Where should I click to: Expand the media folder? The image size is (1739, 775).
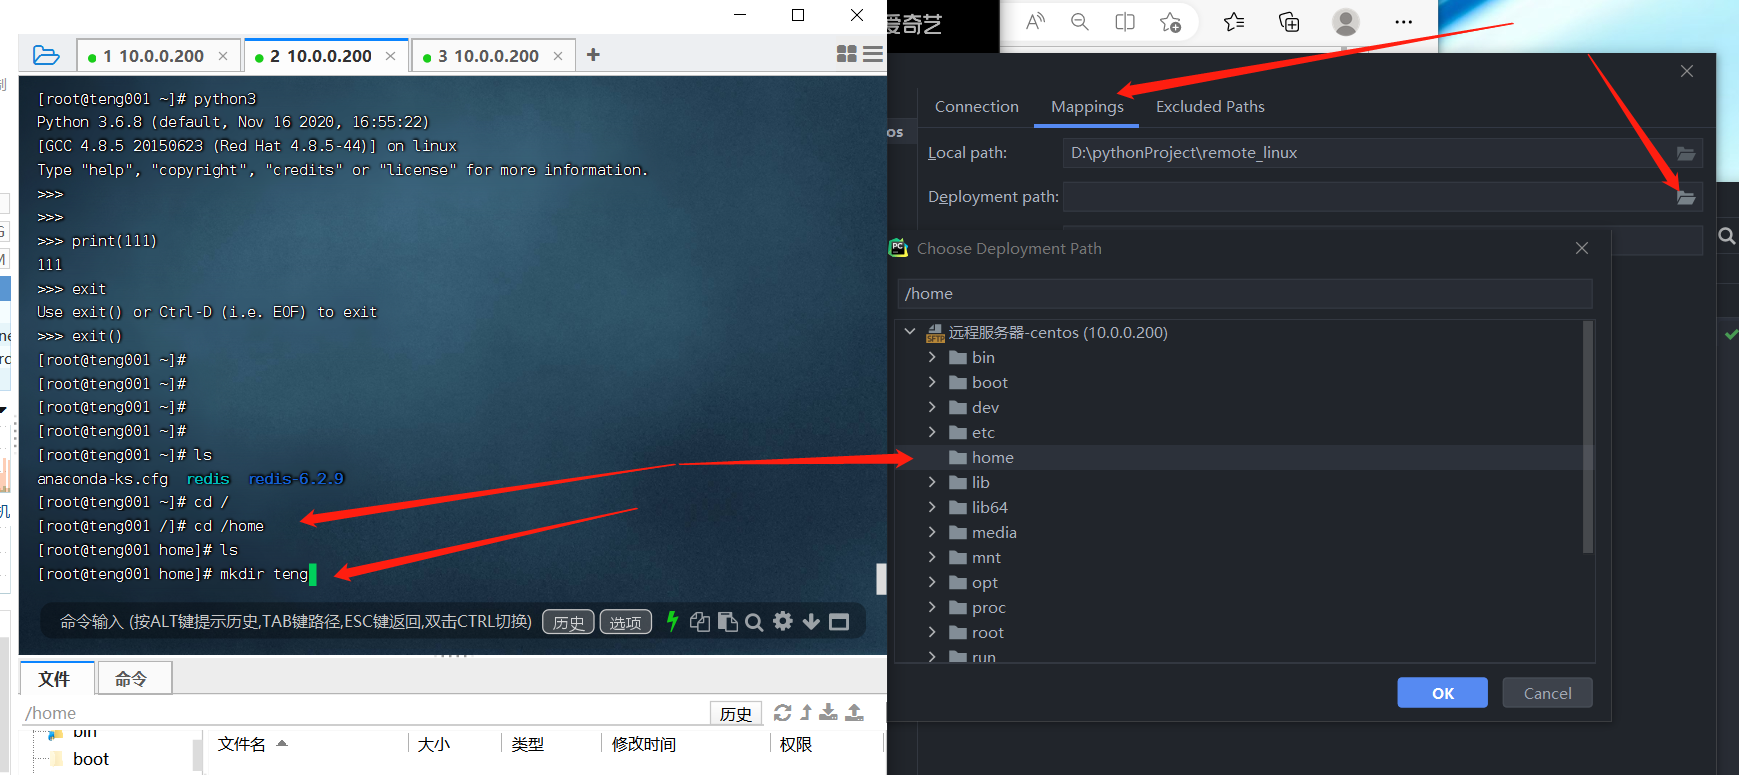pyautogui.click(x=932, y=532)
